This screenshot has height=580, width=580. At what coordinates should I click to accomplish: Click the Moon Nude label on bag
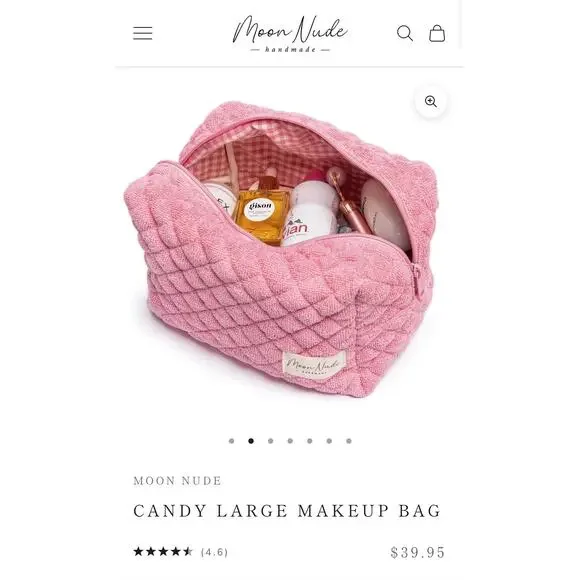pos(314,365)
